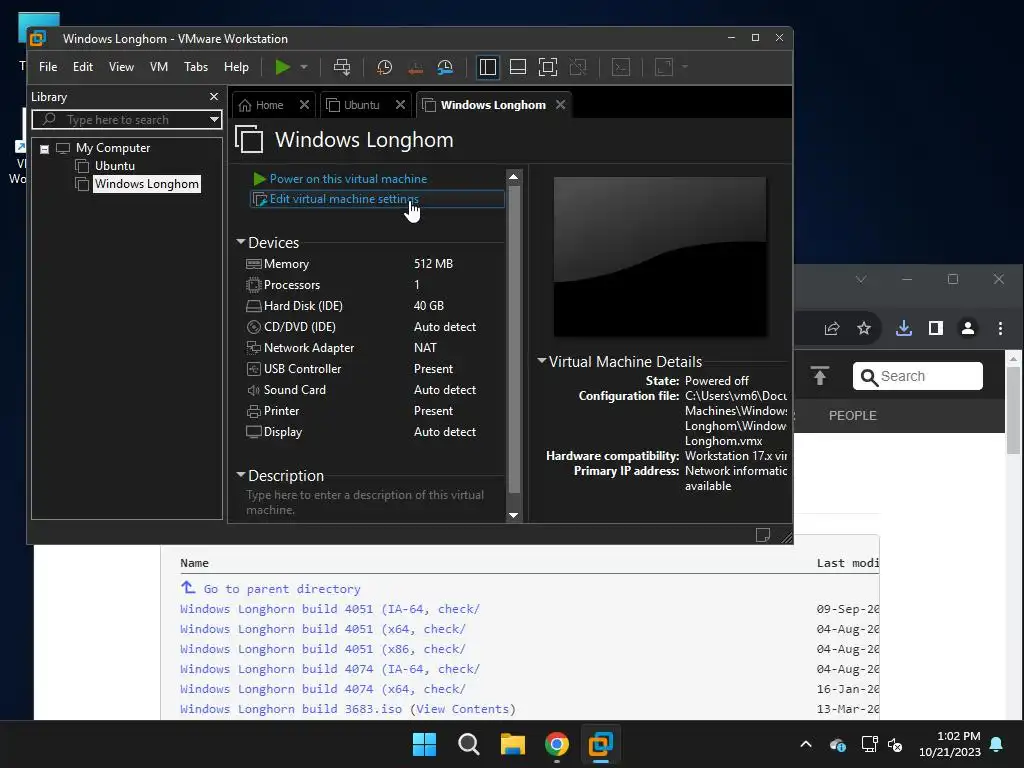Enter full screen mode icon
The image size is (1024, 768).
click(548, 67)
